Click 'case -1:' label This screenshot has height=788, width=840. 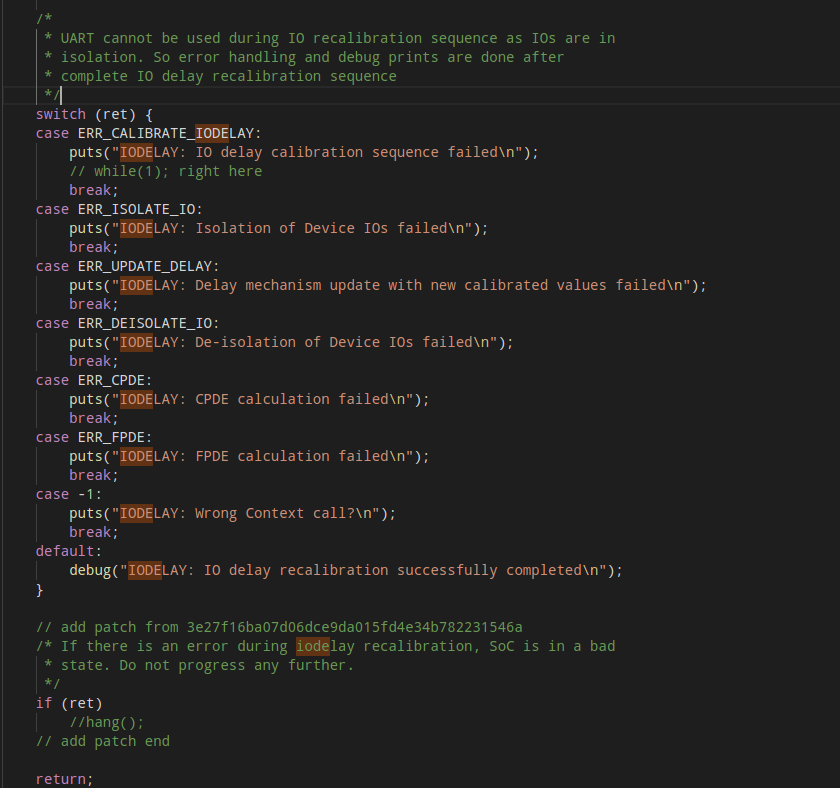[x=69, y=495]
